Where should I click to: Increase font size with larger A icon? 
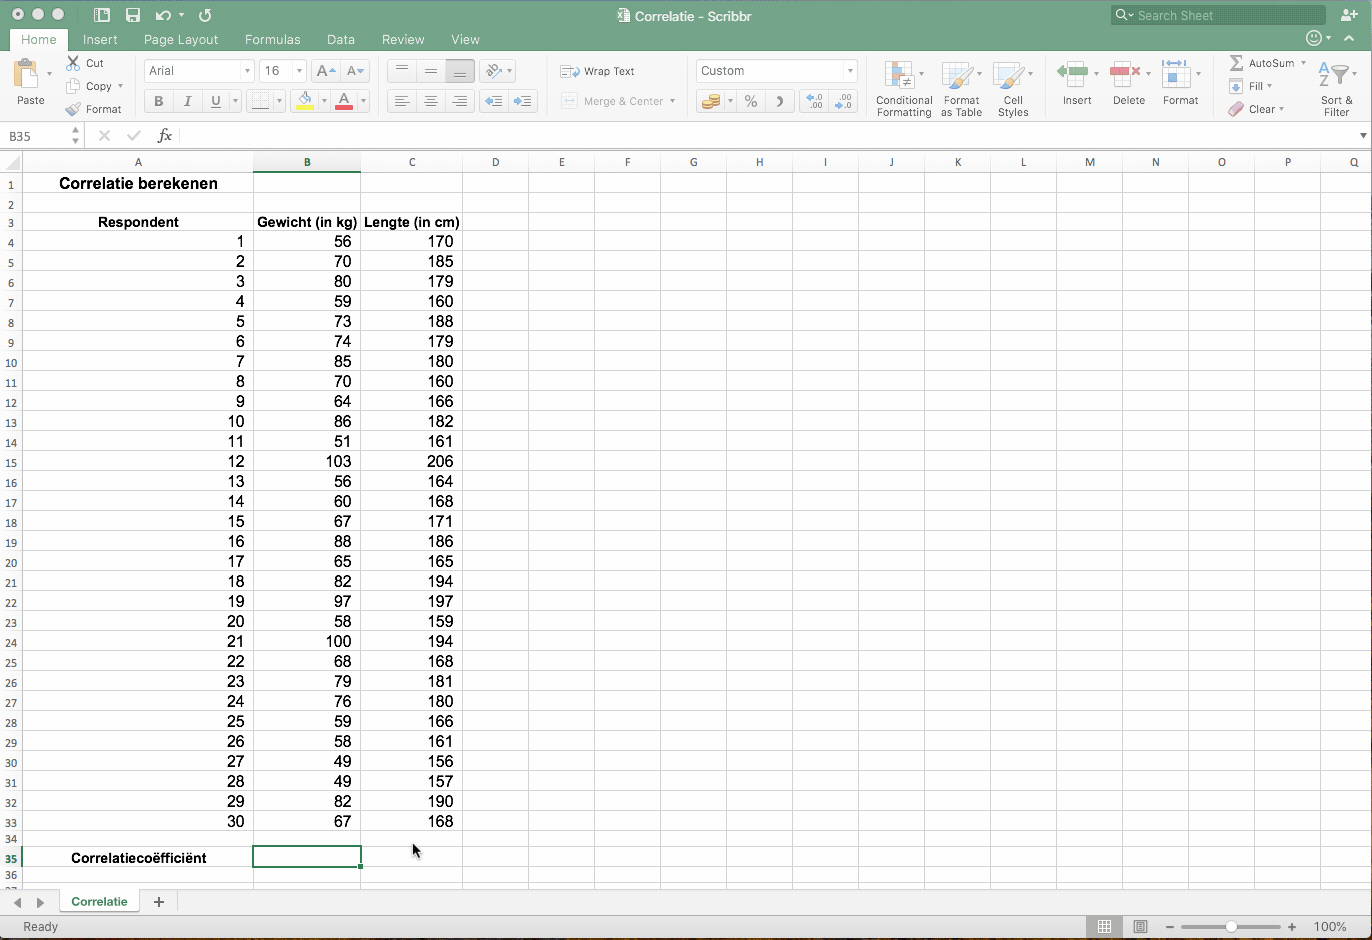(x=325, y=71)
